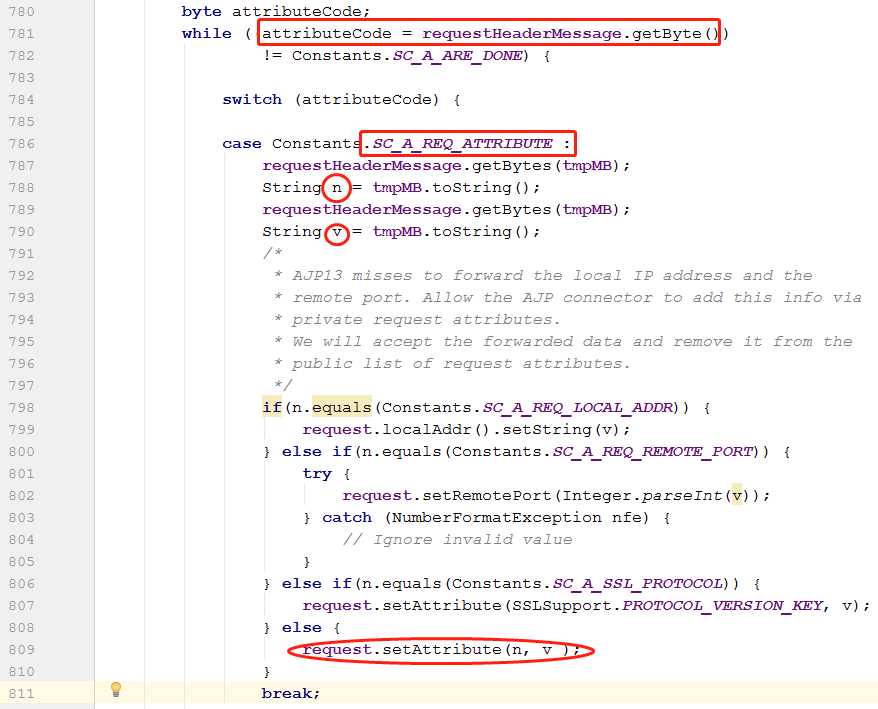Click the break keyword on line 811

coord(291,693)
